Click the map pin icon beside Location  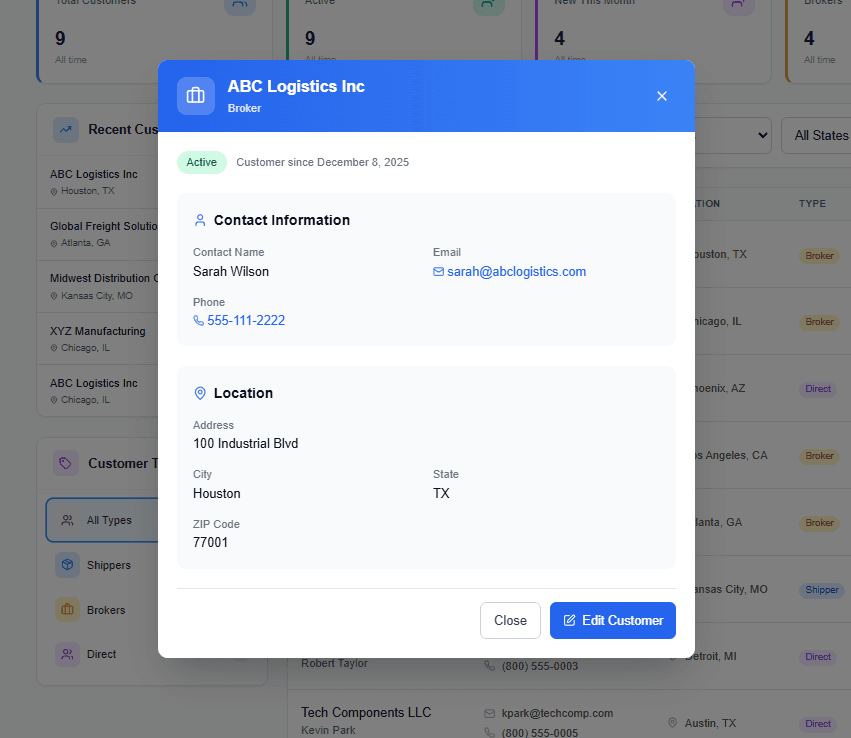pos(200,393)
